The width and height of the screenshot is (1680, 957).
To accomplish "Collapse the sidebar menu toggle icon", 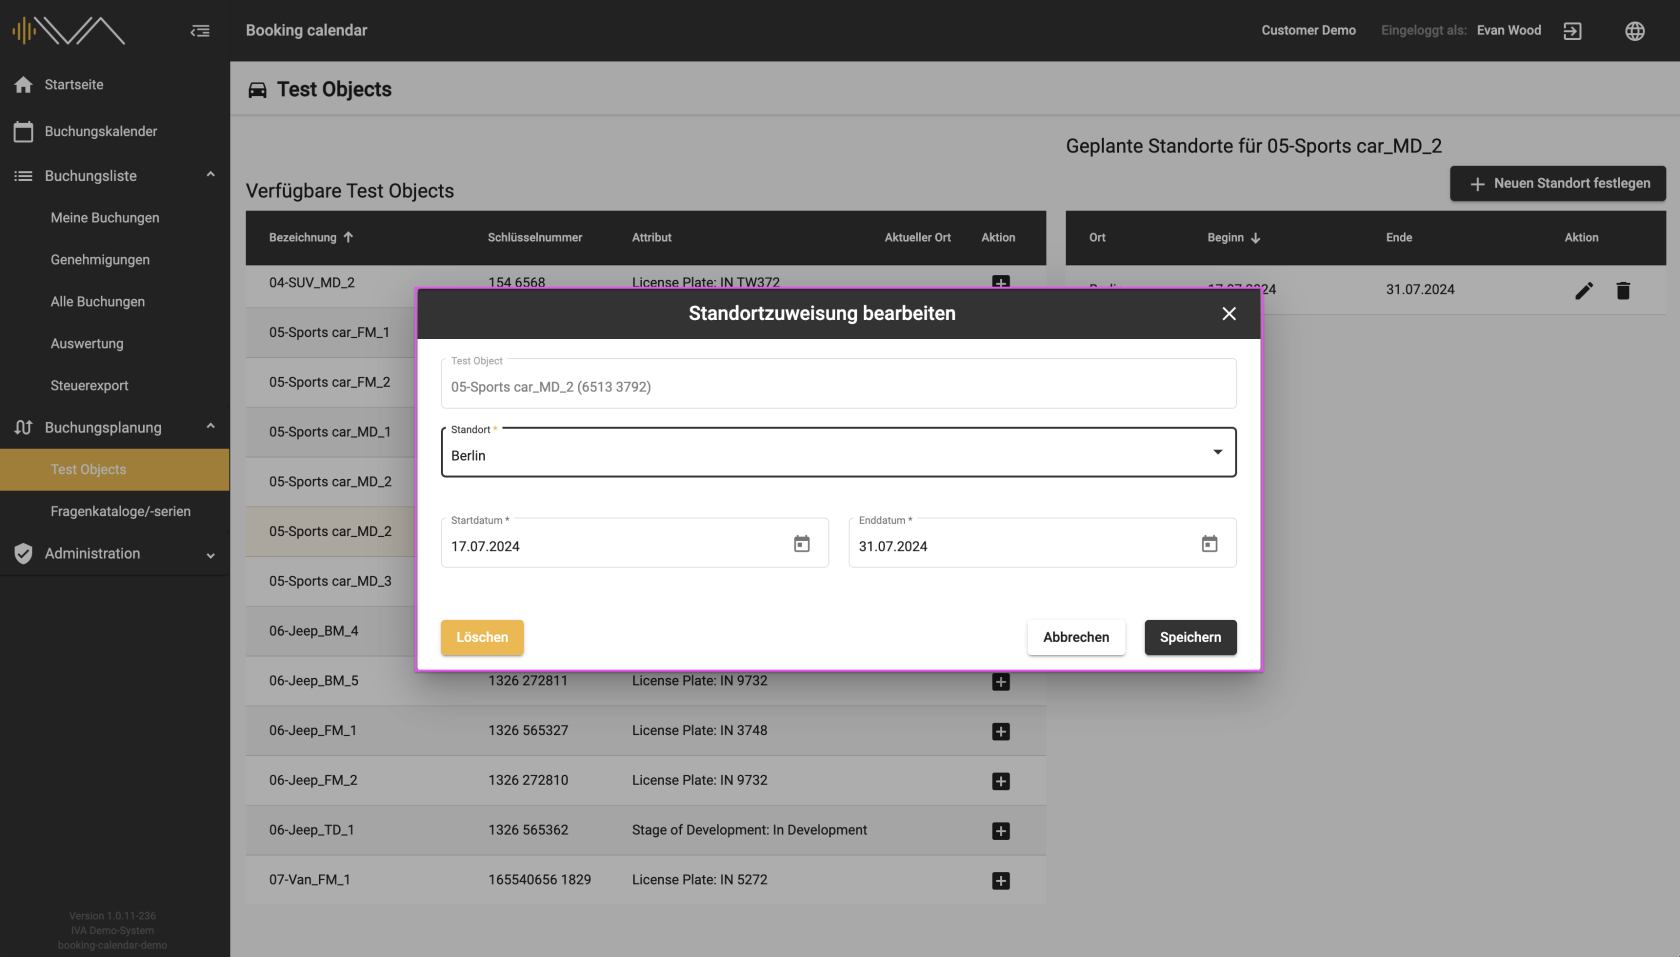I will pos(200,31).
